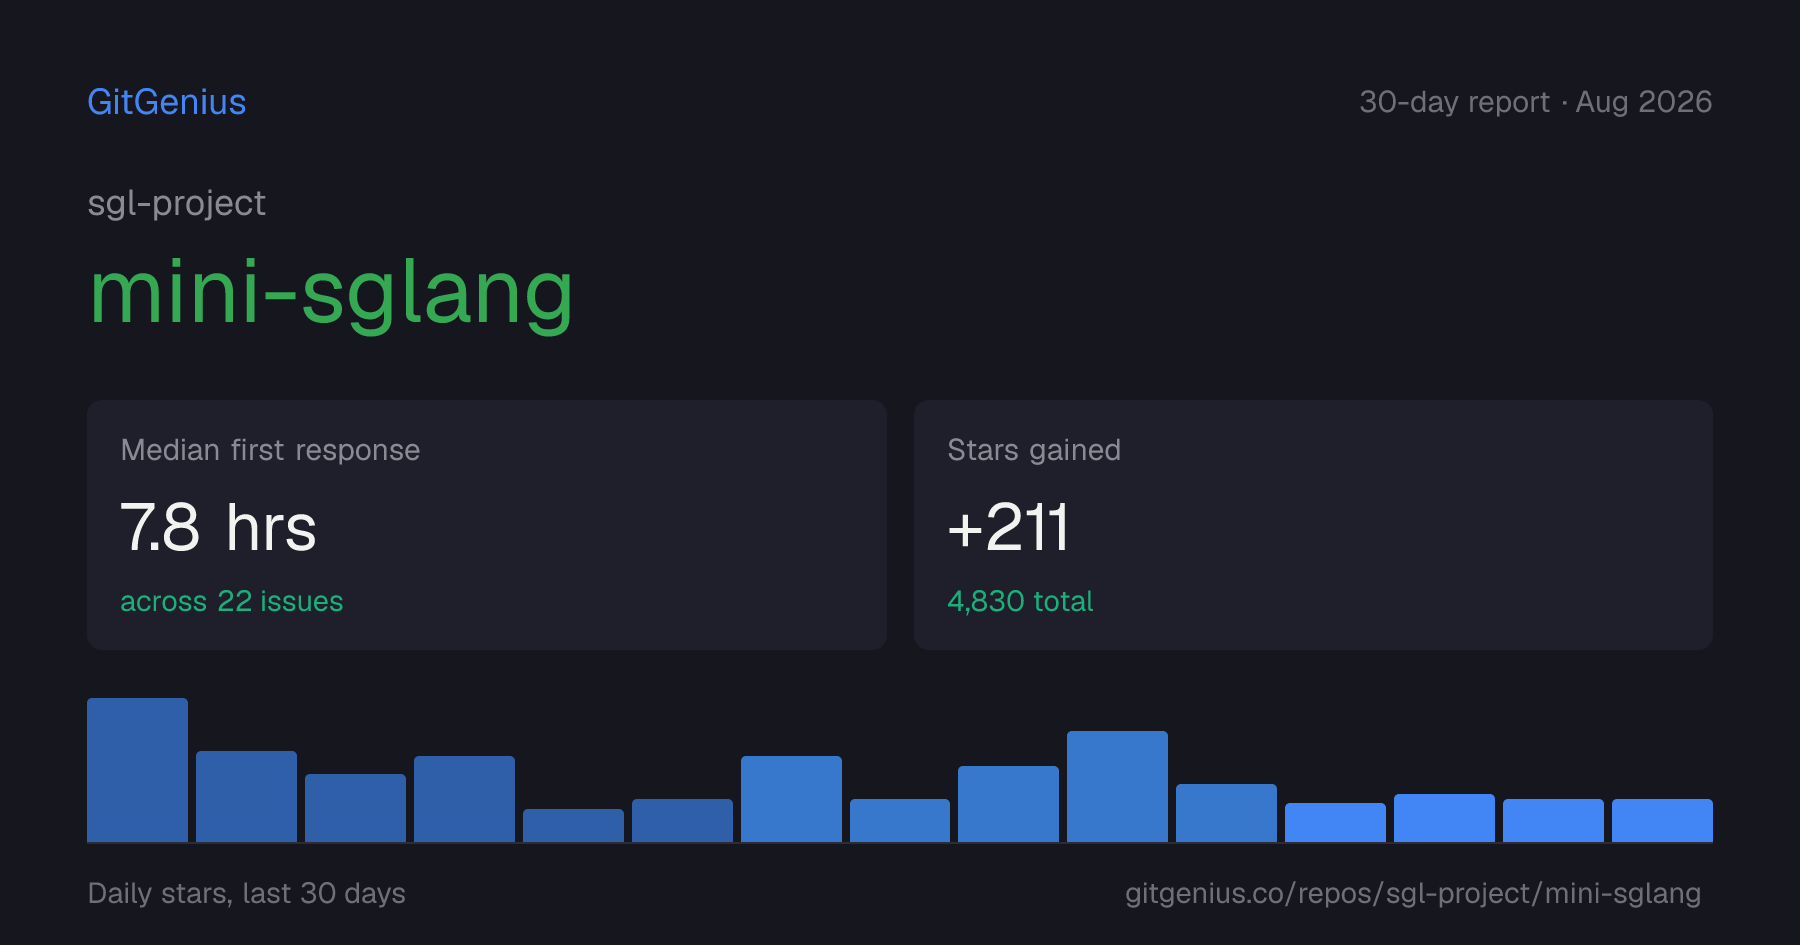Open the Stars gained card

[1313, 525]
